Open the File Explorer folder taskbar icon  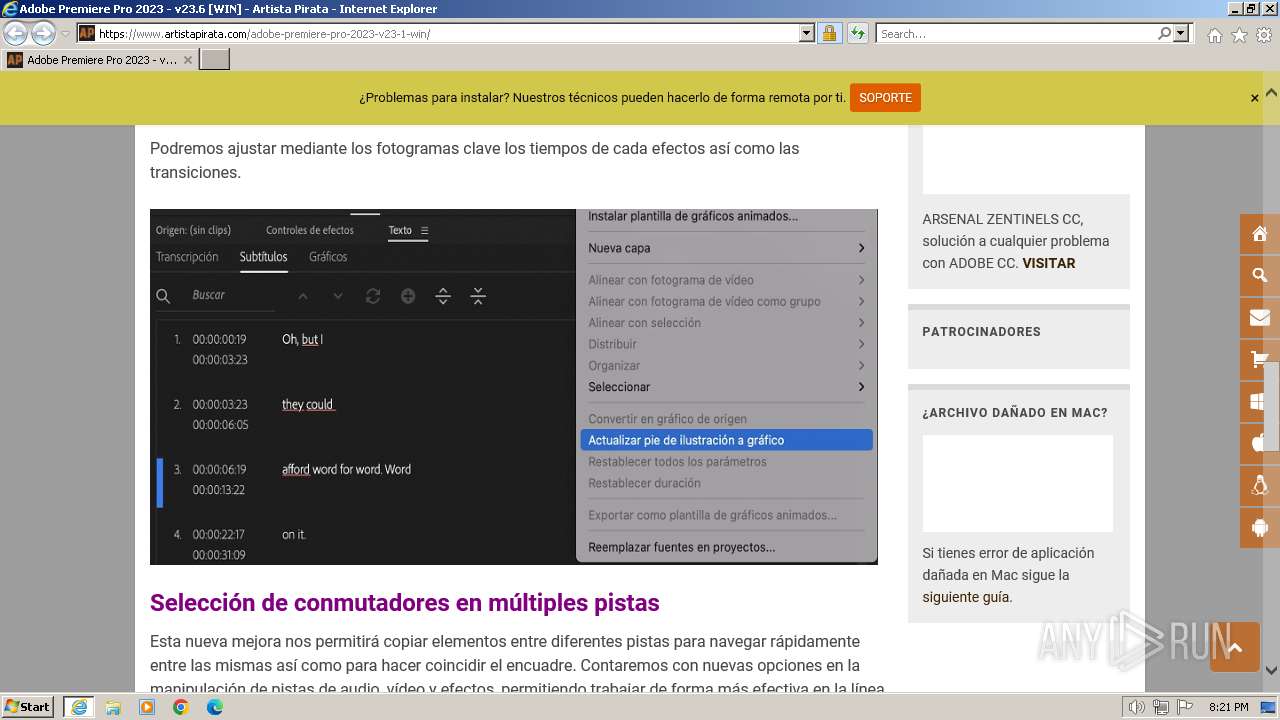(x=113, y=707)
